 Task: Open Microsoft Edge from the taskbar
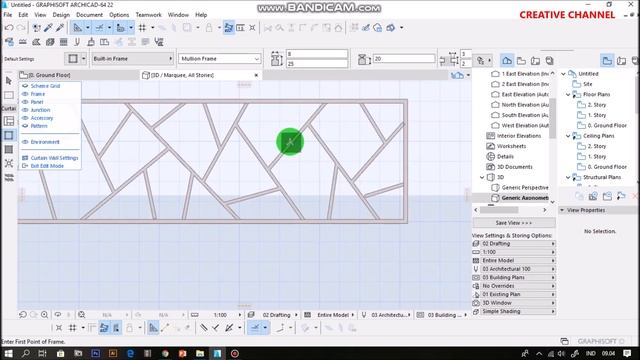click(131, 353)
